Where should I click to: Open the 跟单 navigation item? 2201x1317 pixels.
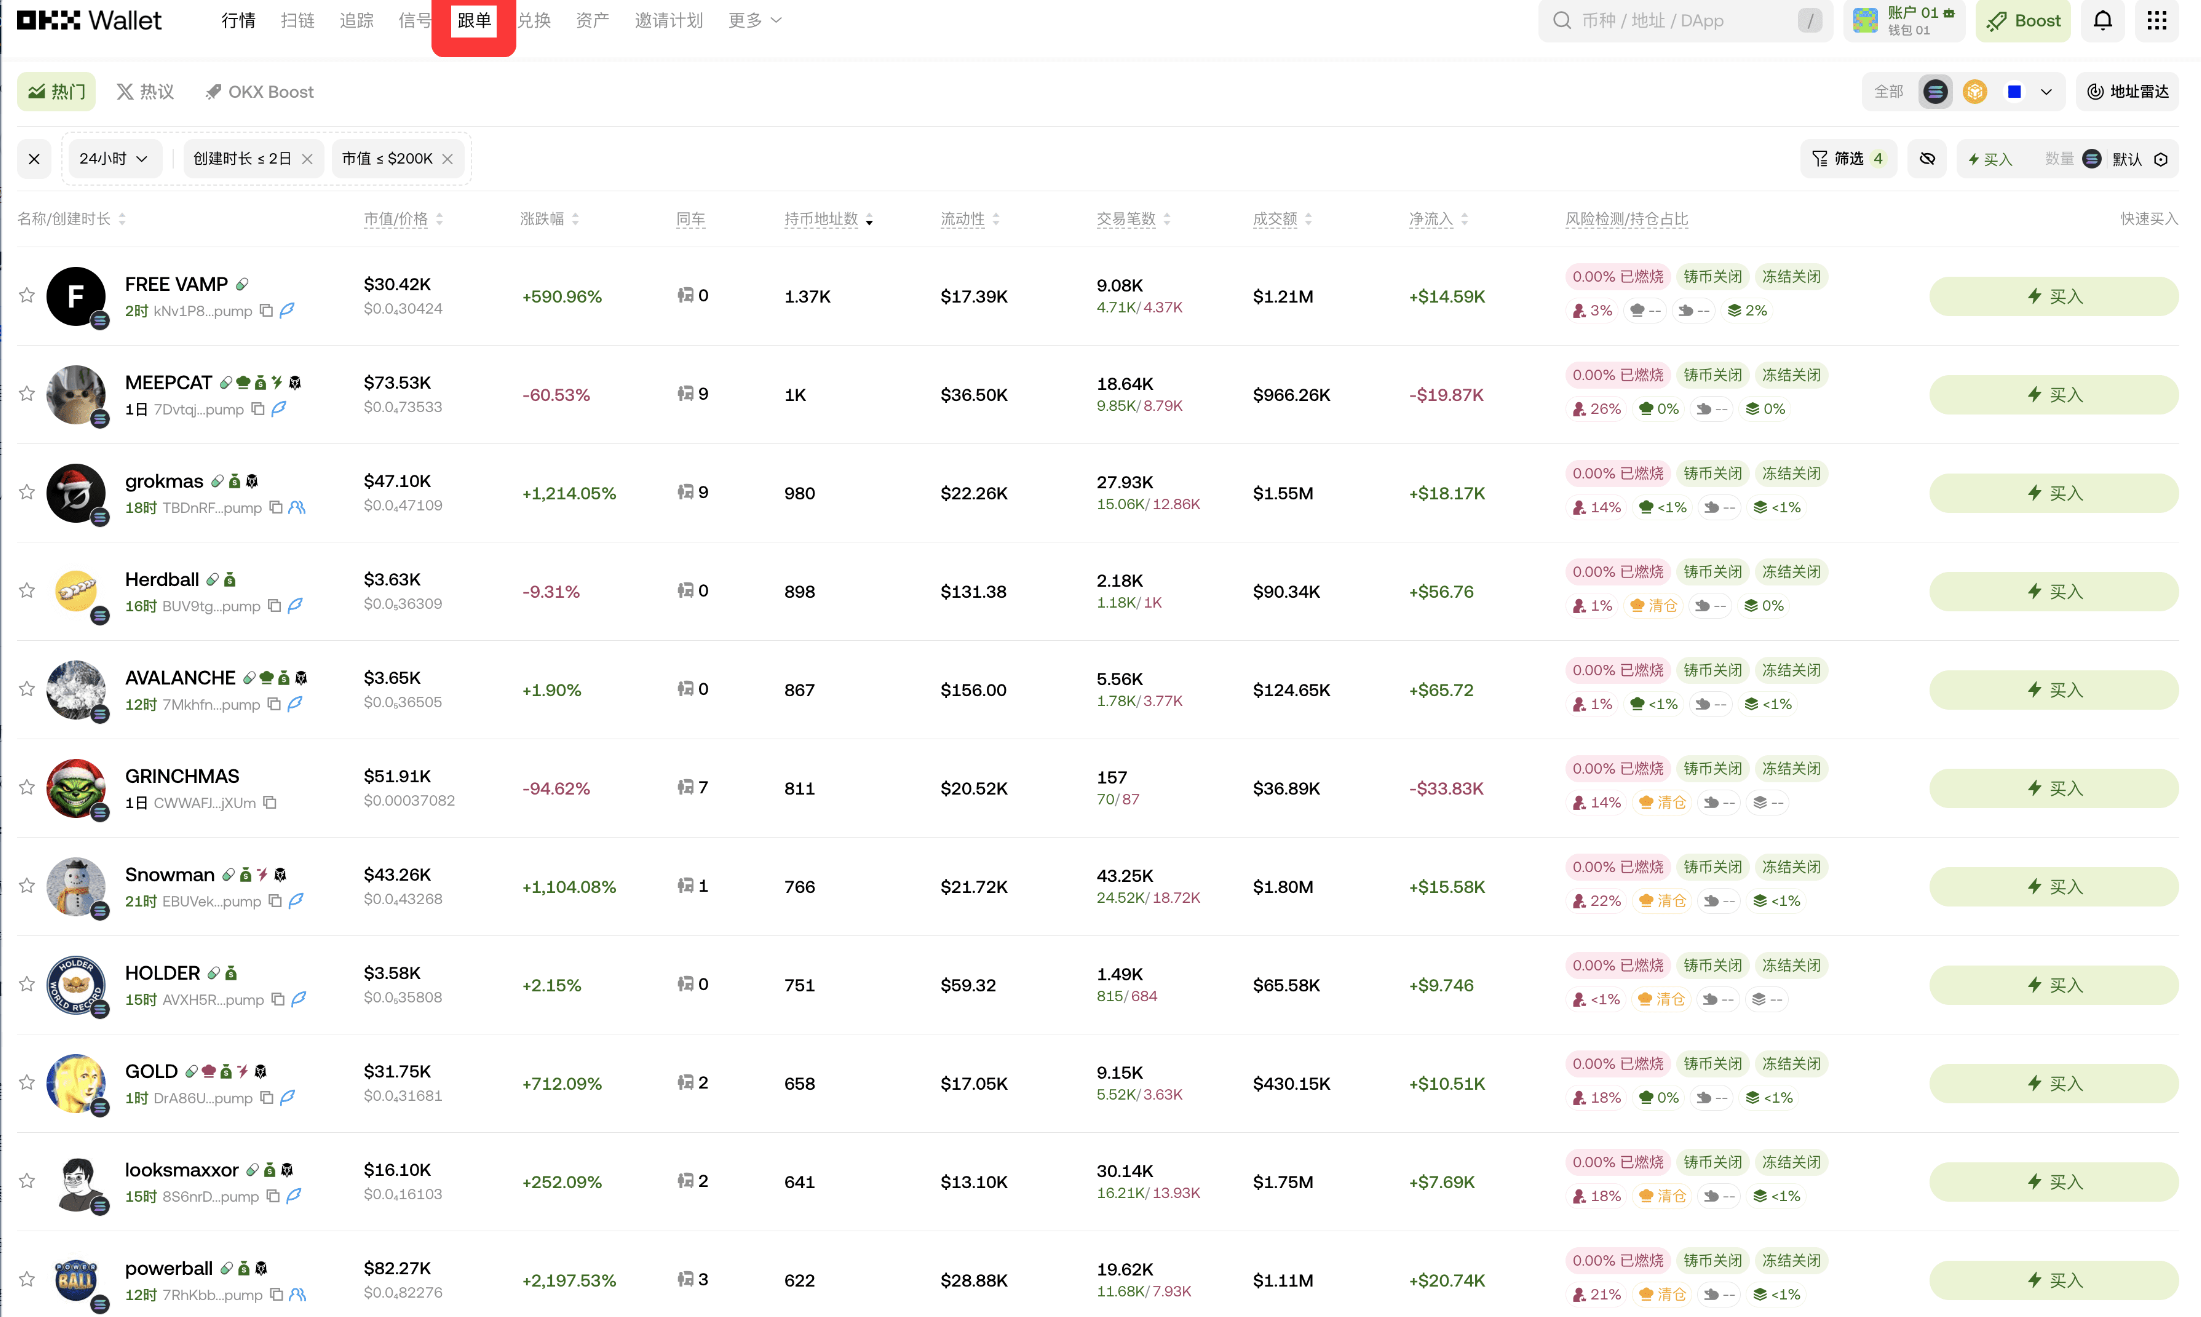474,21
